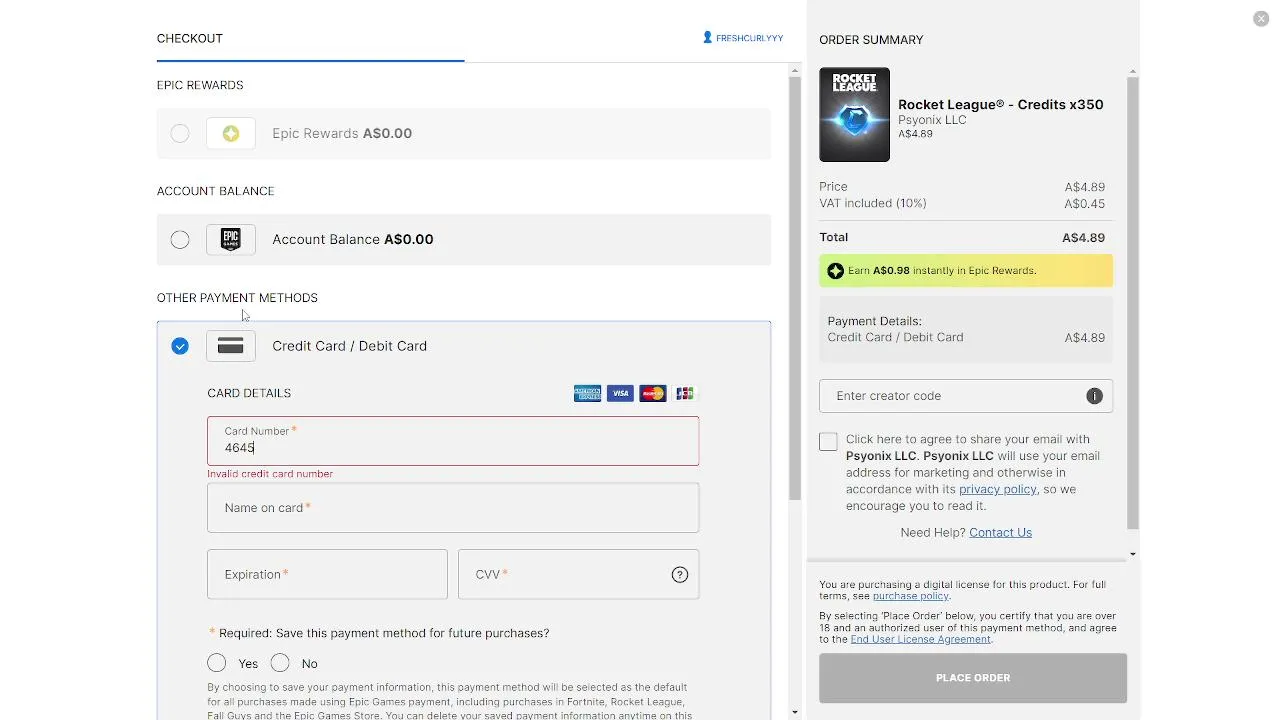Click the creator code info icon

tap(1094, 396)
